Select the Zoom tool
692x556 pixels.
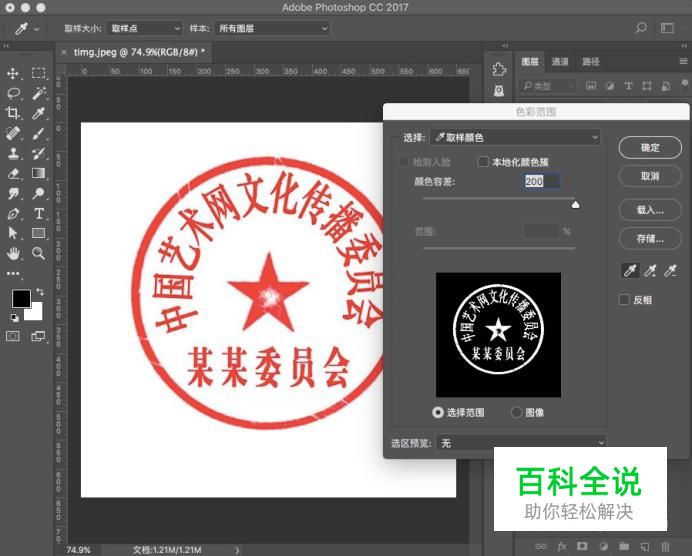(x=39, y=253)
